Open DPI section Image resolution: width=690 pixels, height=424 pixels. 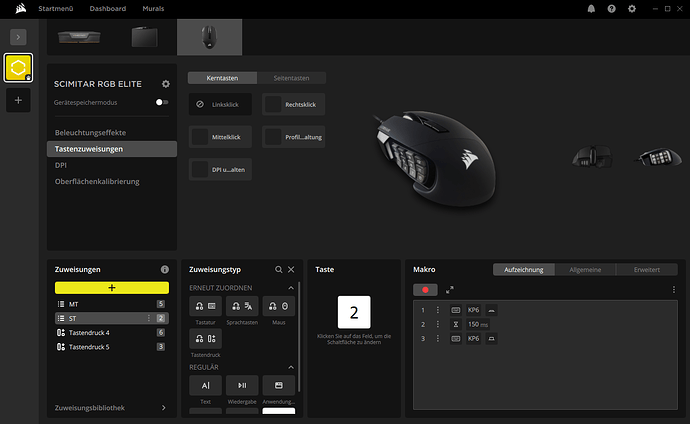click(61, 165)
